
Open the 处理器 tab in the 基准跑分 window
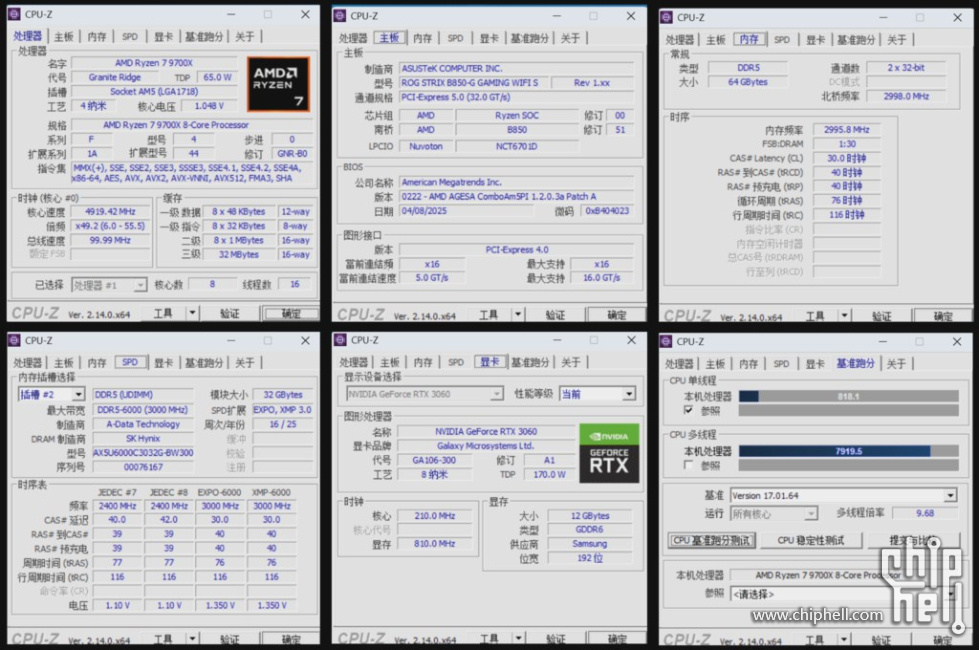pyautogui.click(x=679, y=363)
